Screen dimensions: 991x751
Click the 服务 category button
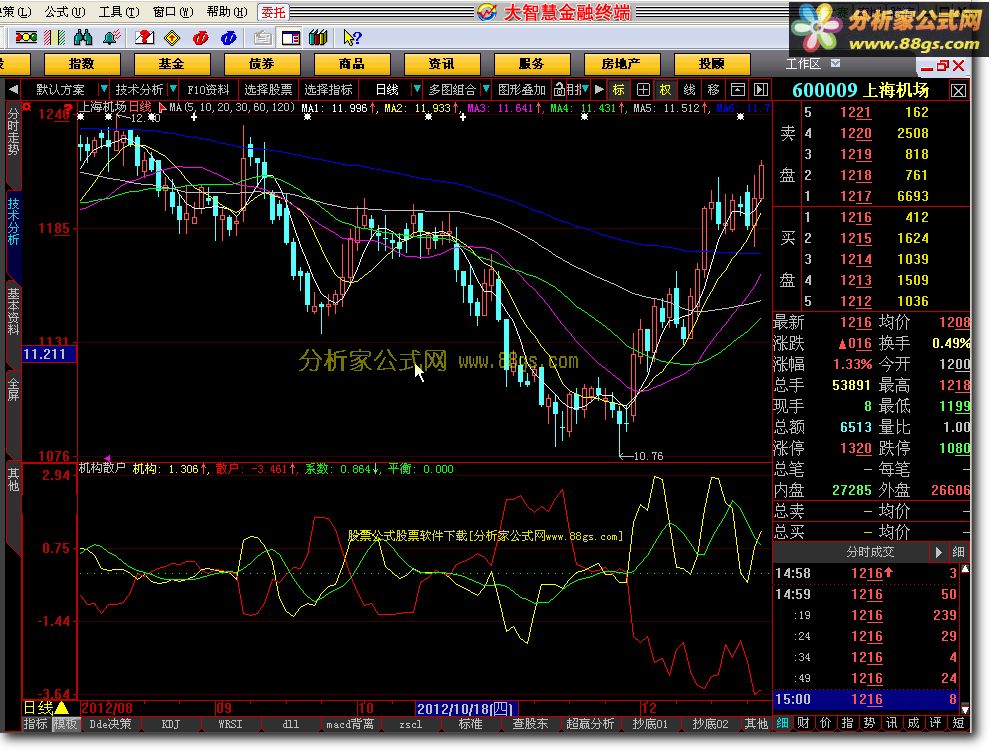tap(532, 64)
